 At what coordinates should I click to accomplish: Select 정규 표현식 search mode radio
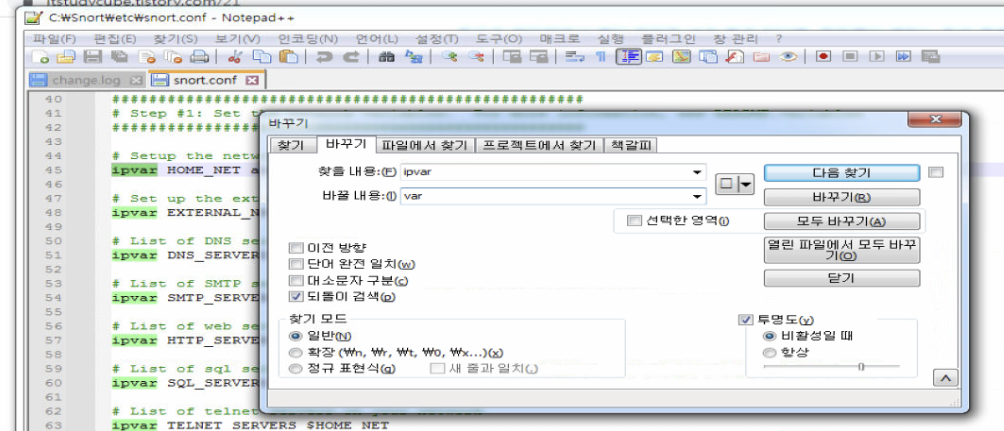tap(295, 369)
